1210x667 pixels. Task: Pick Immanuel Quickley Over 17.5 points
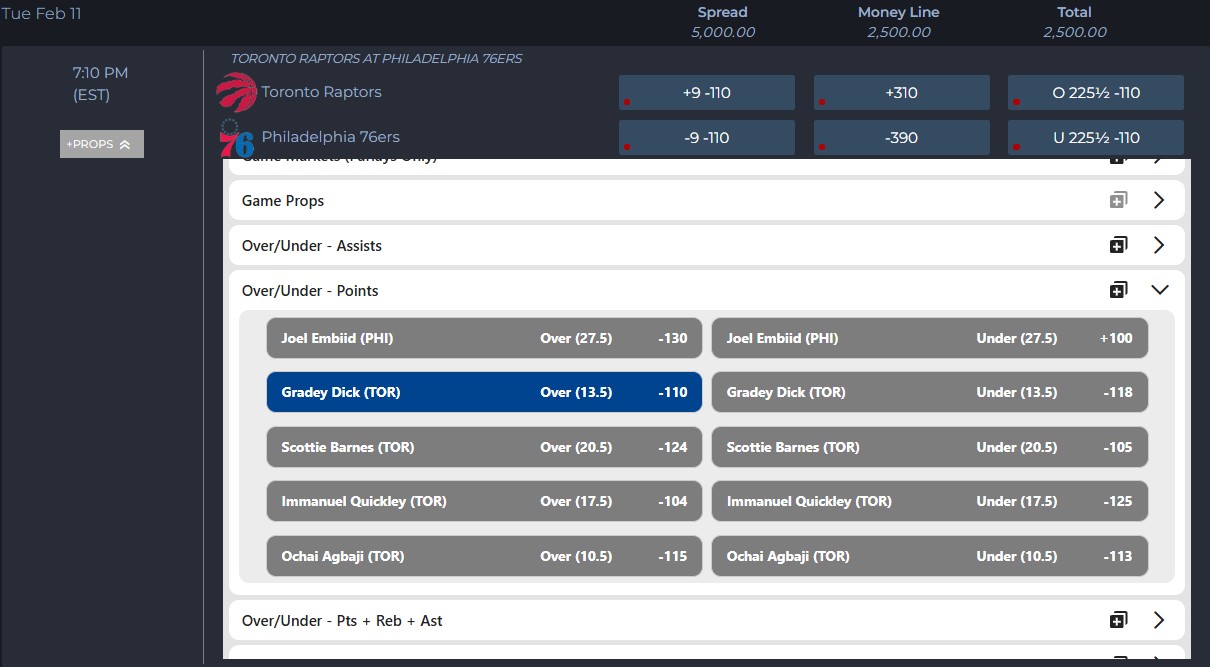(x=484, y=501)
